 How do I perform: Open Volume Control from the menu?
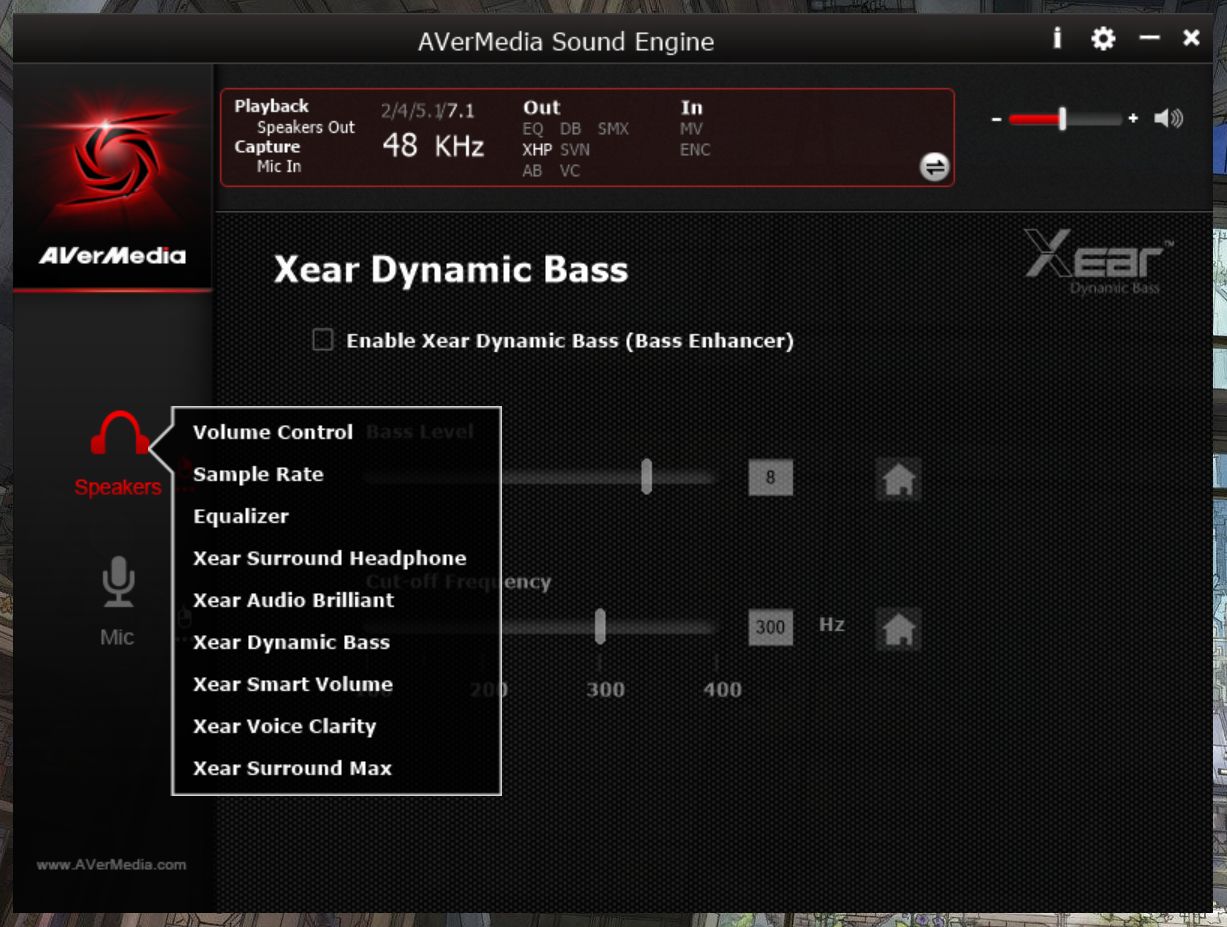[x=273, y=432]
